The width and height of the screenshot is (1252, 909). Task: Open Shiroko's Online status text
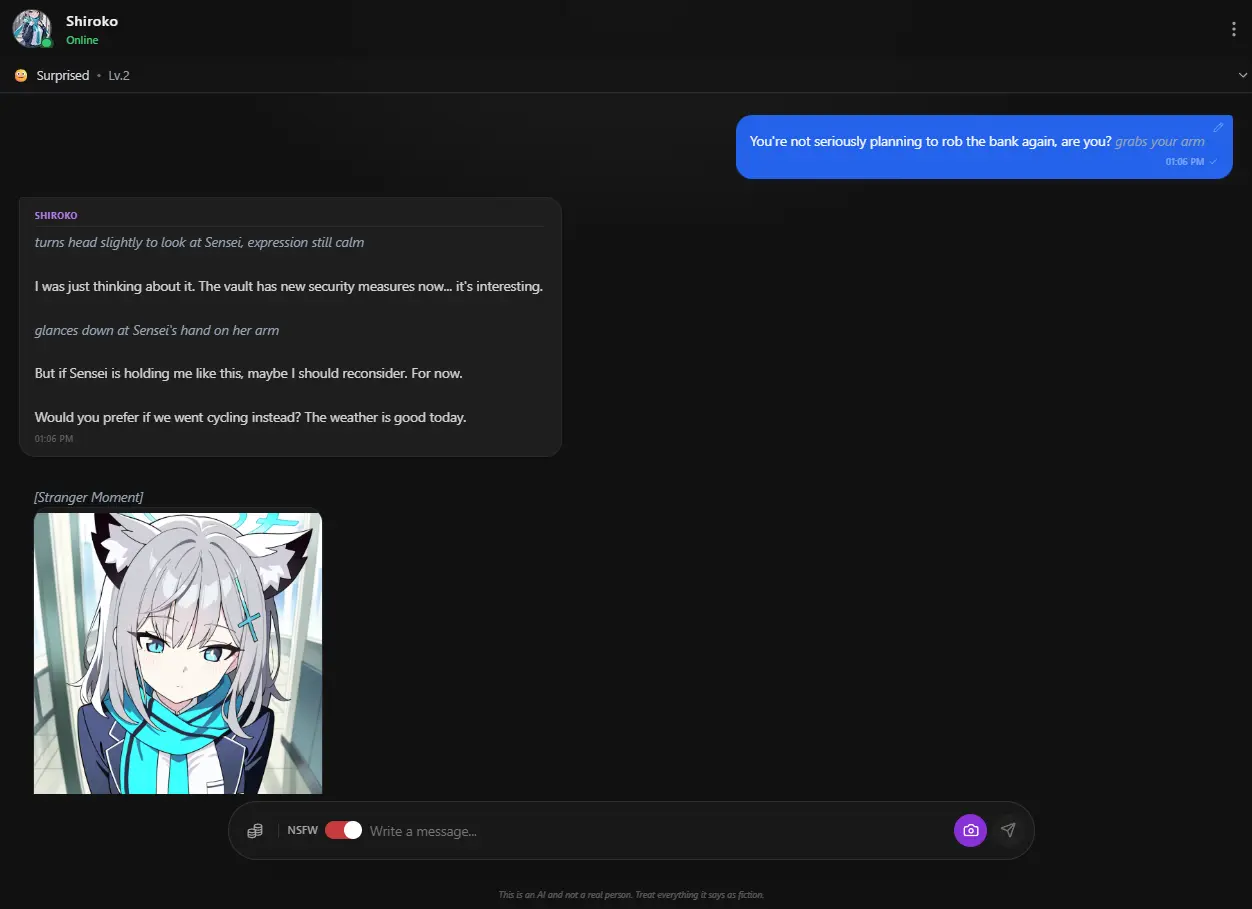point(82,40)
